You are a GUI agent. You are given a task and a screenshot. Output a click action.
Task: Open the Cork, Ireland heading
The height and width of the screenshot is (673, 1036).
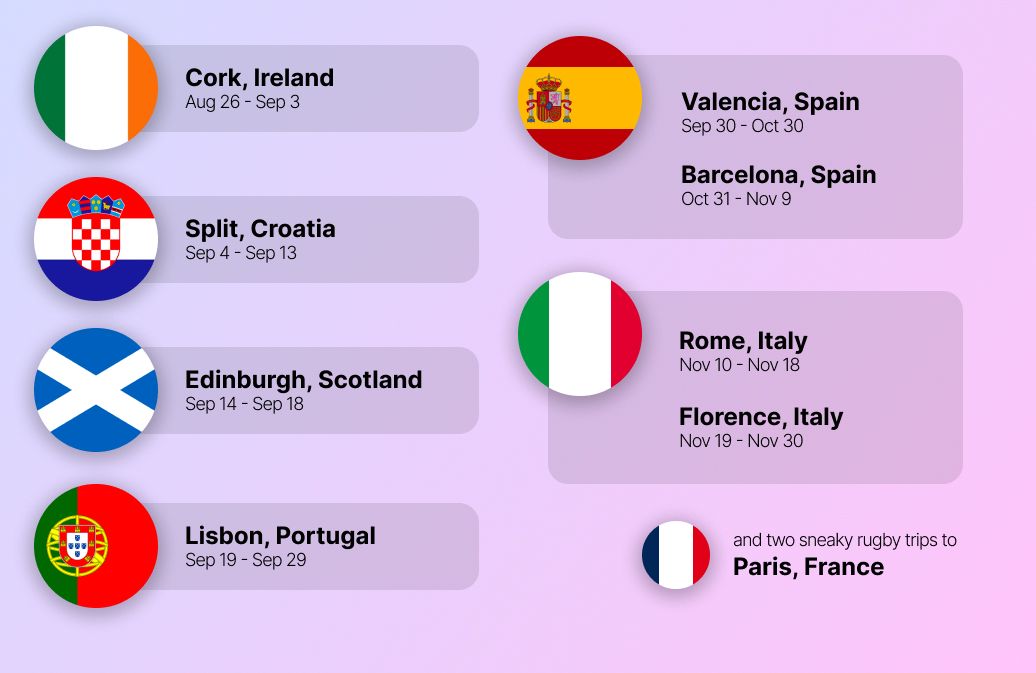coord(259,78)
